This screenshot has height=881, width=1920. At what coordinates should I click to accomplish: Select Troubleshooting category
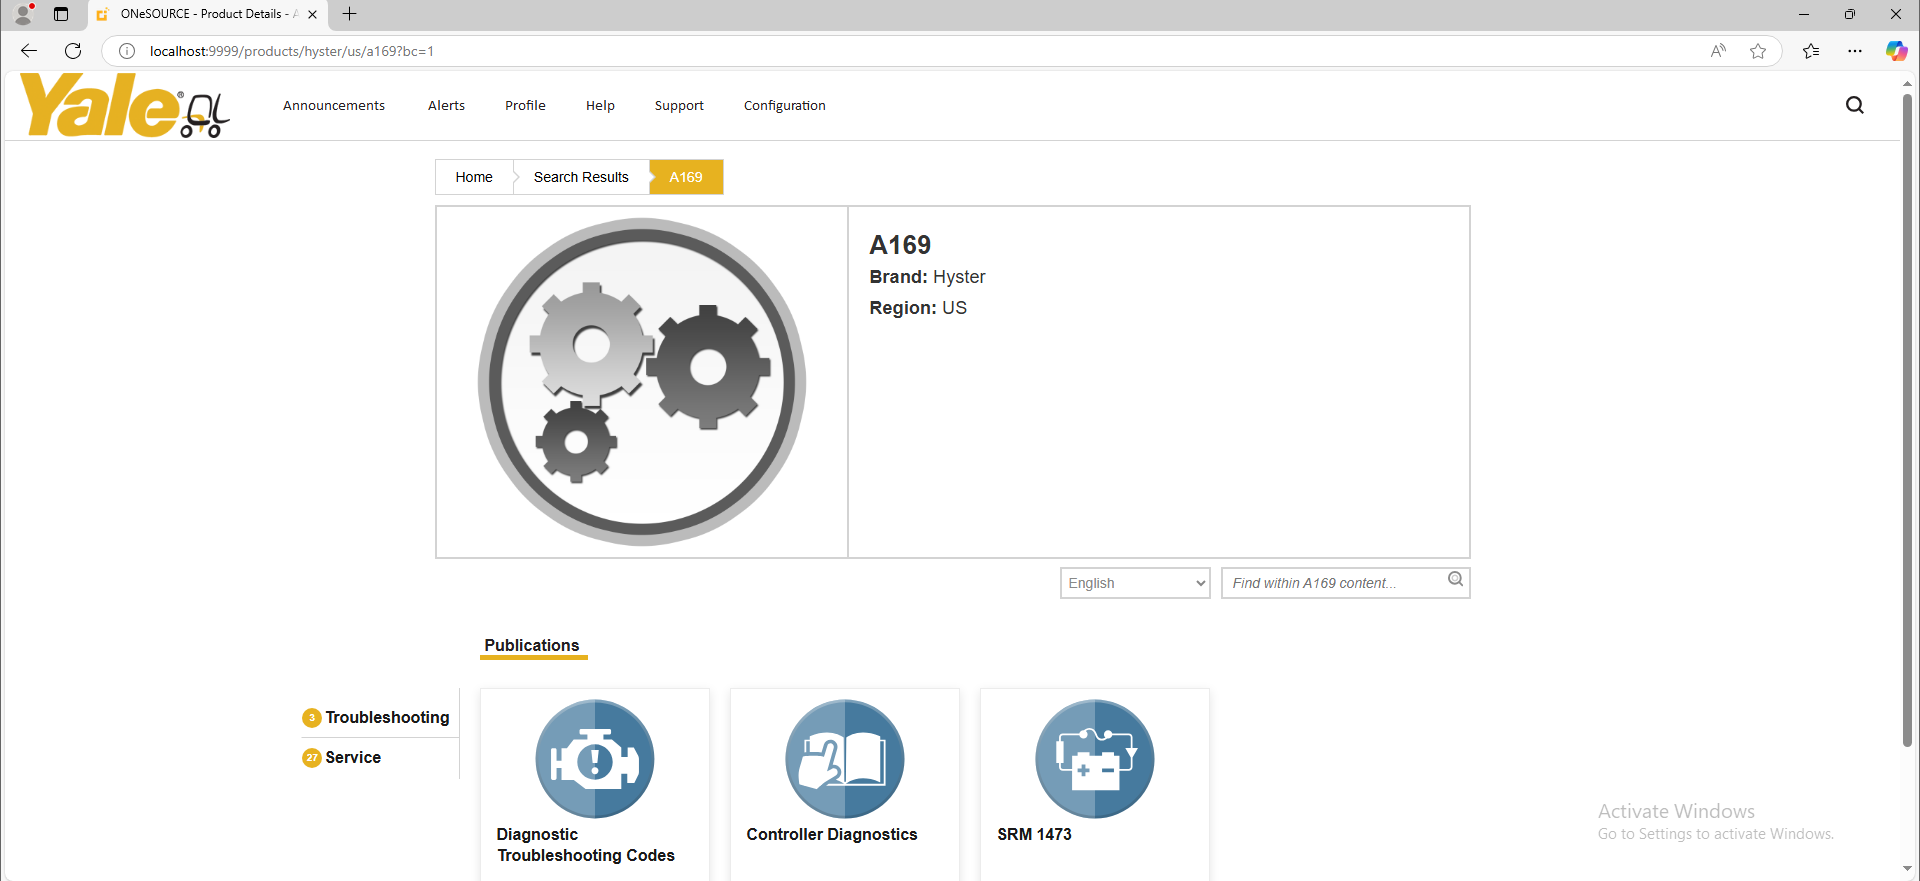pos(388,718)
